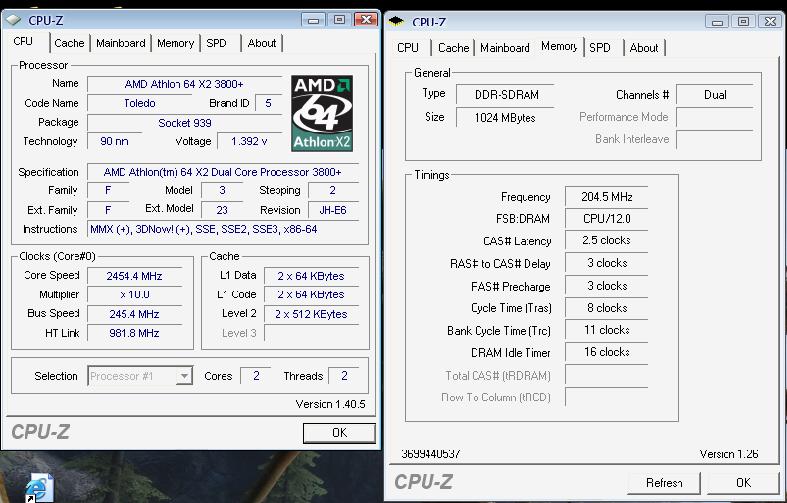Click the CPU-Z app icon in the left window title bar
Image resolution: width=787 pixels, height=503 pixels.
14,20
